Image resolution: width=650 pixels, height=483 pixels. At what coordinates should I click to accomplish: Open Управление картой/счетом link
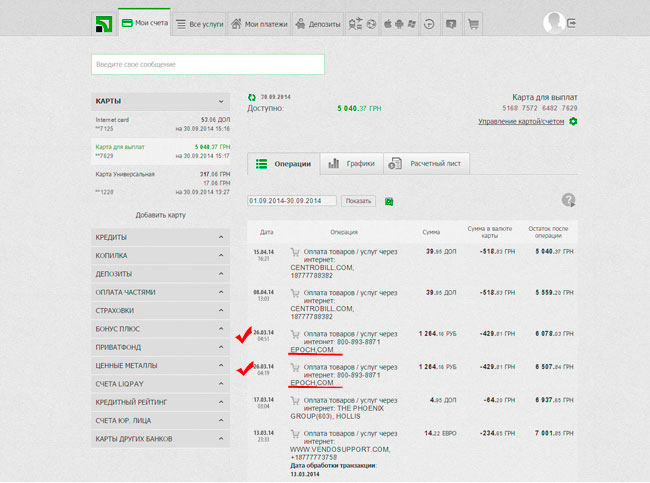click(521, 122)
